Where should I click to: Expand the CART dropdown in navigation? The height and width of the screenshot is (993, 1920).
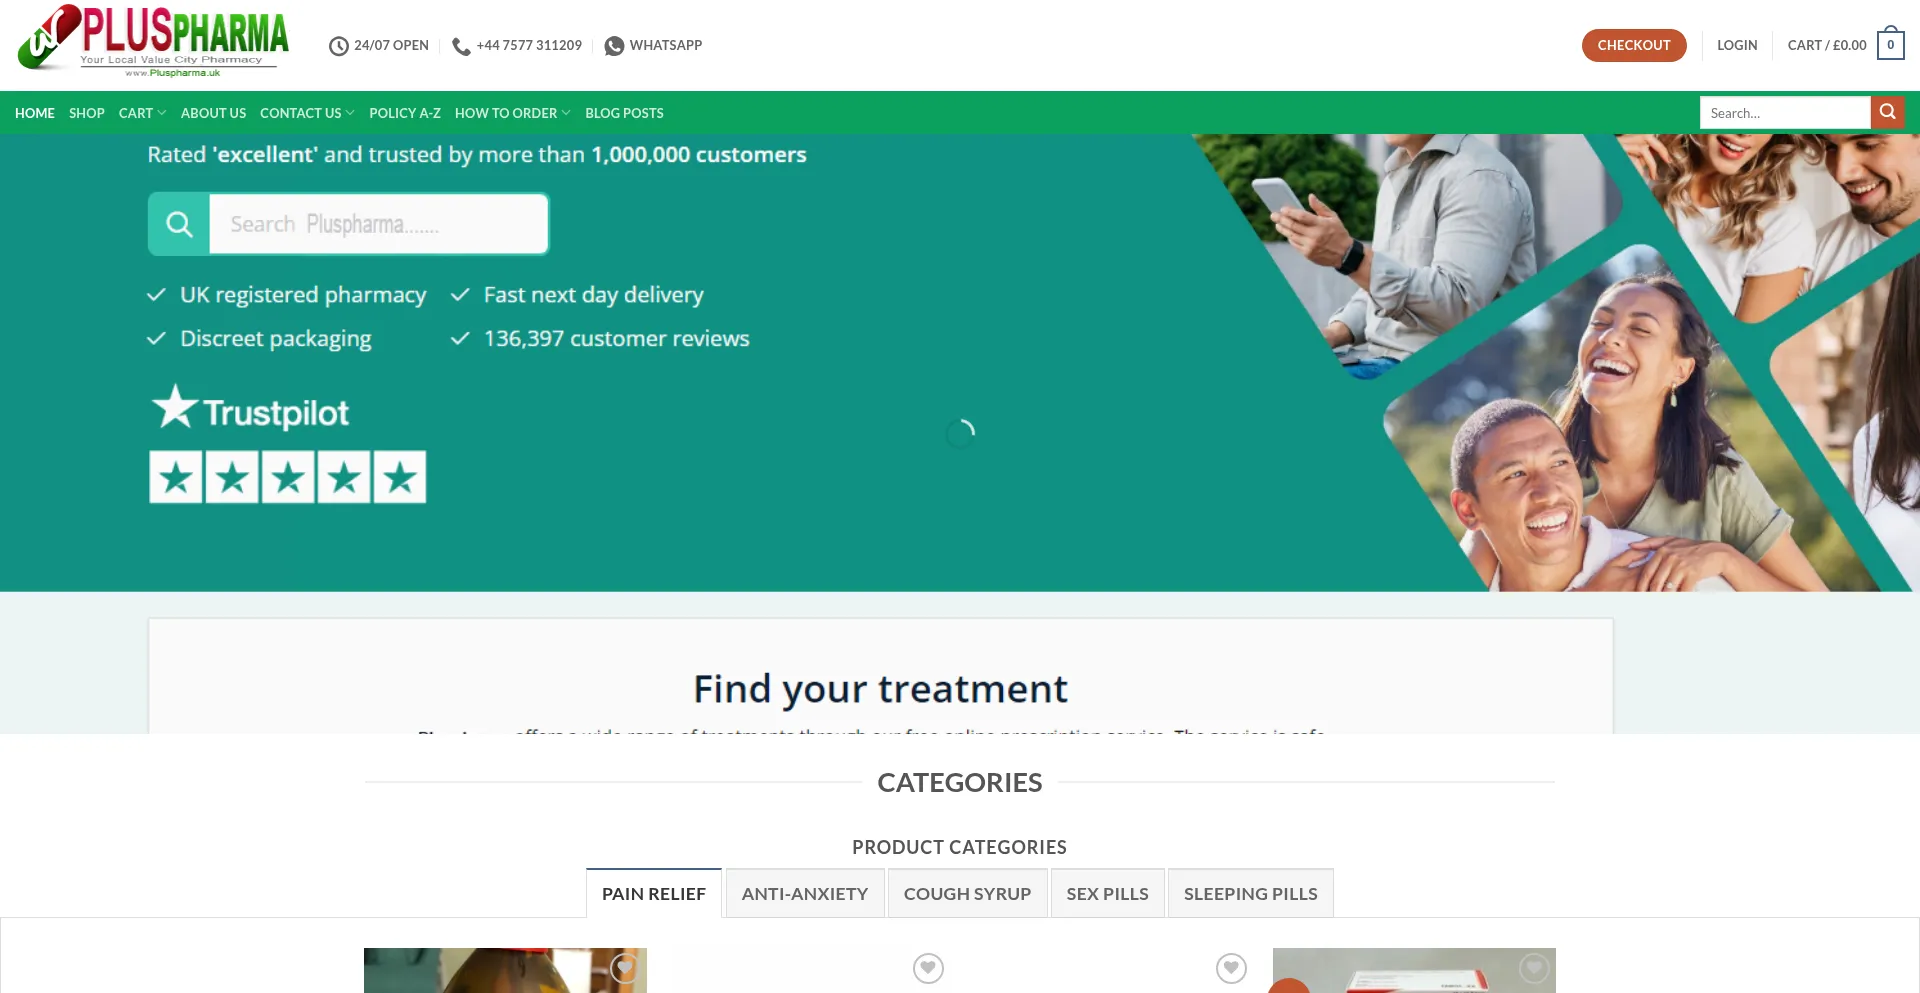pos(142,113)
